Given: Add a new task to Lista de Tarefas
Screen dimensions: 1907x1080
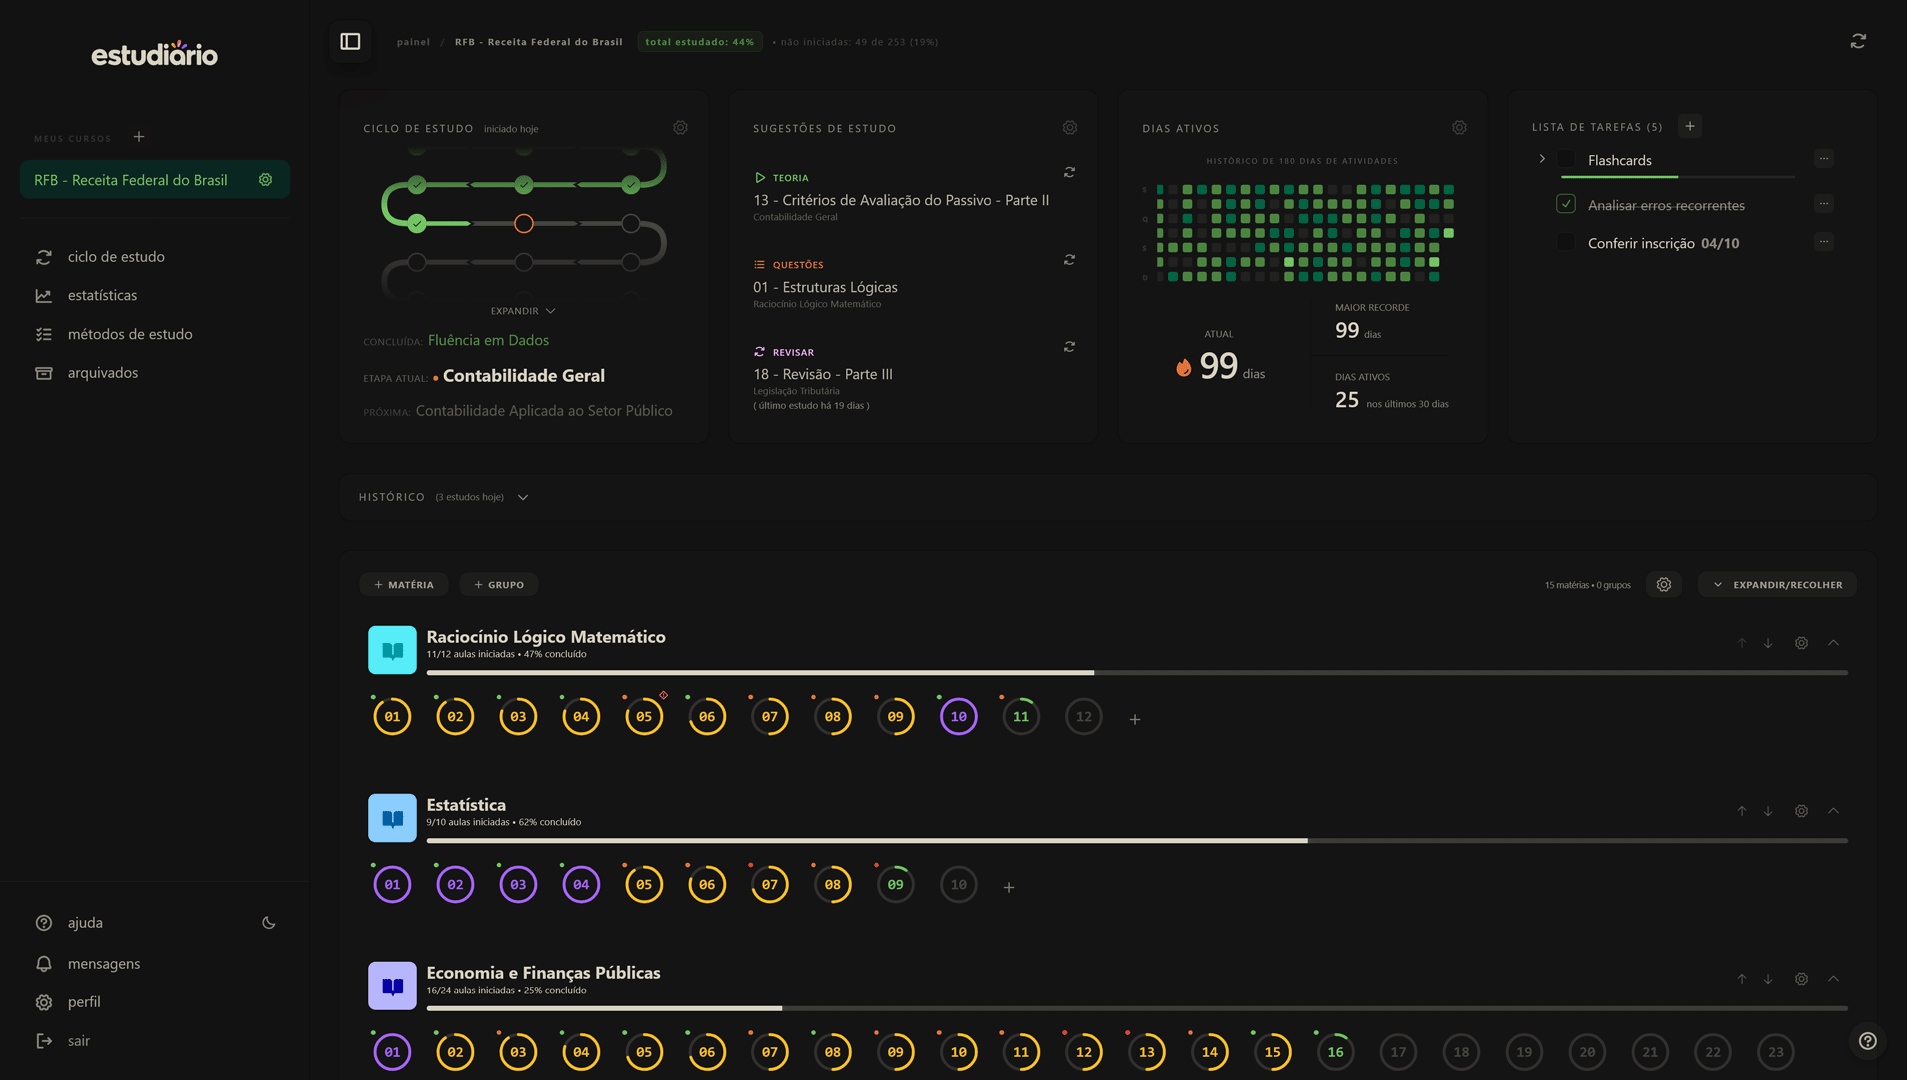Looking at the screenshot, I should coord(1690,126).
